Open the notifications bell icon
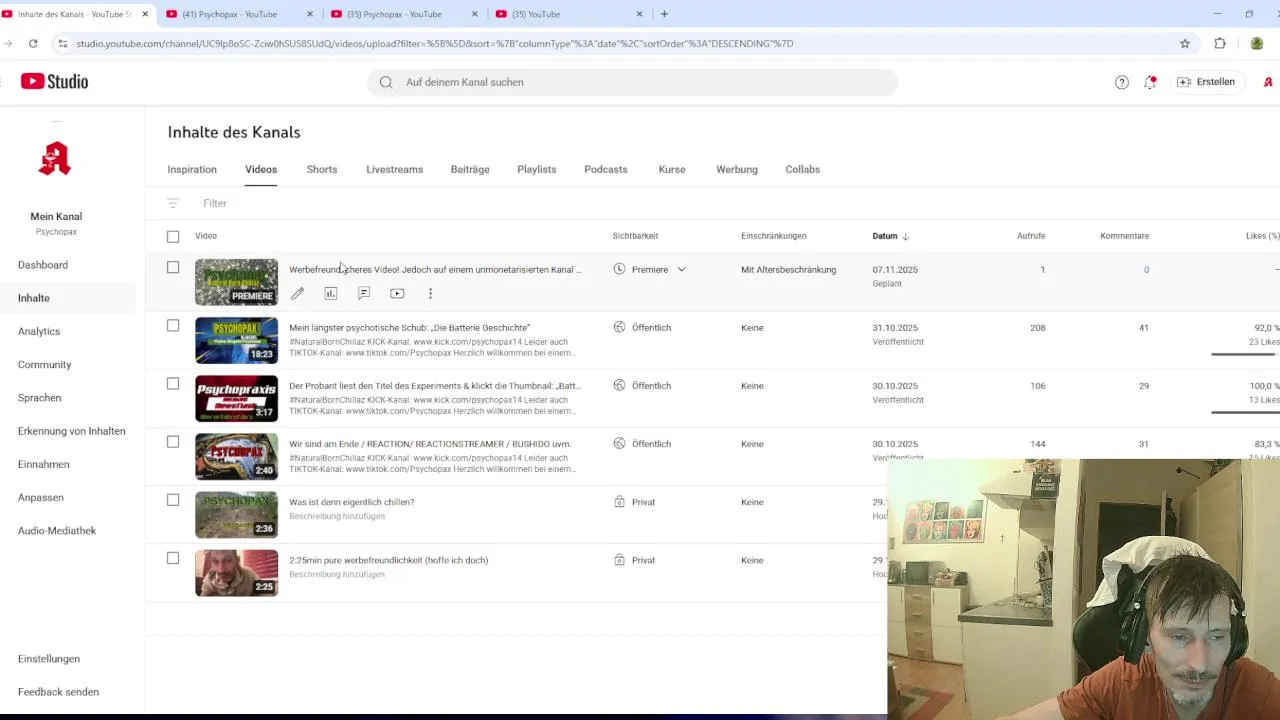This screenshot has width=1280, height=720. click(x=1150, y=82)
